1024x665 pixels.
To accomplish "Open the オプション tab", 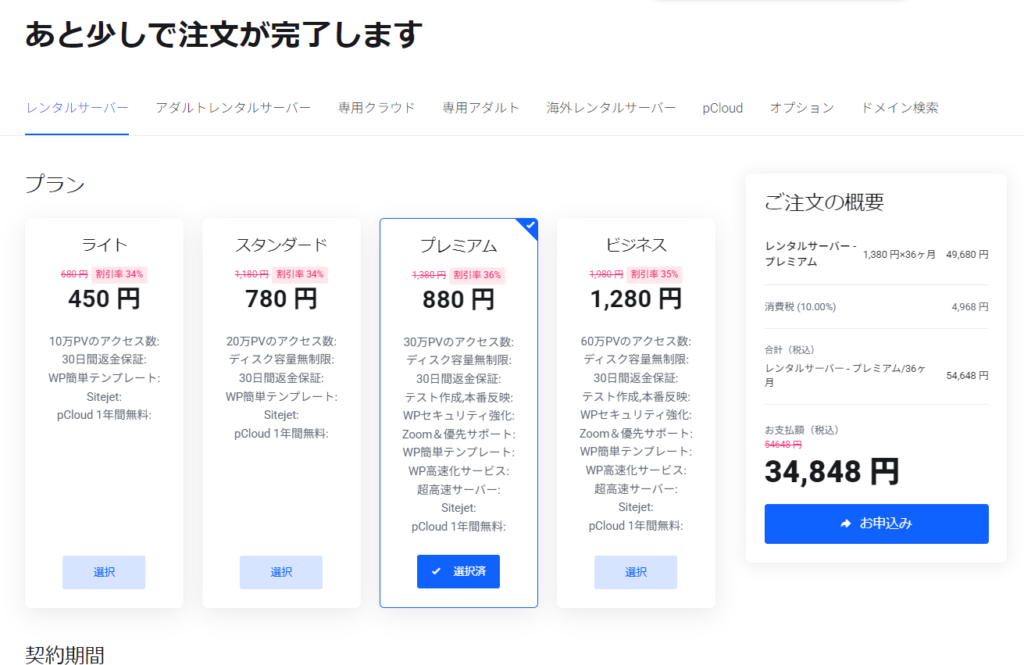I will pyautogui.click(x=801, y=108).
